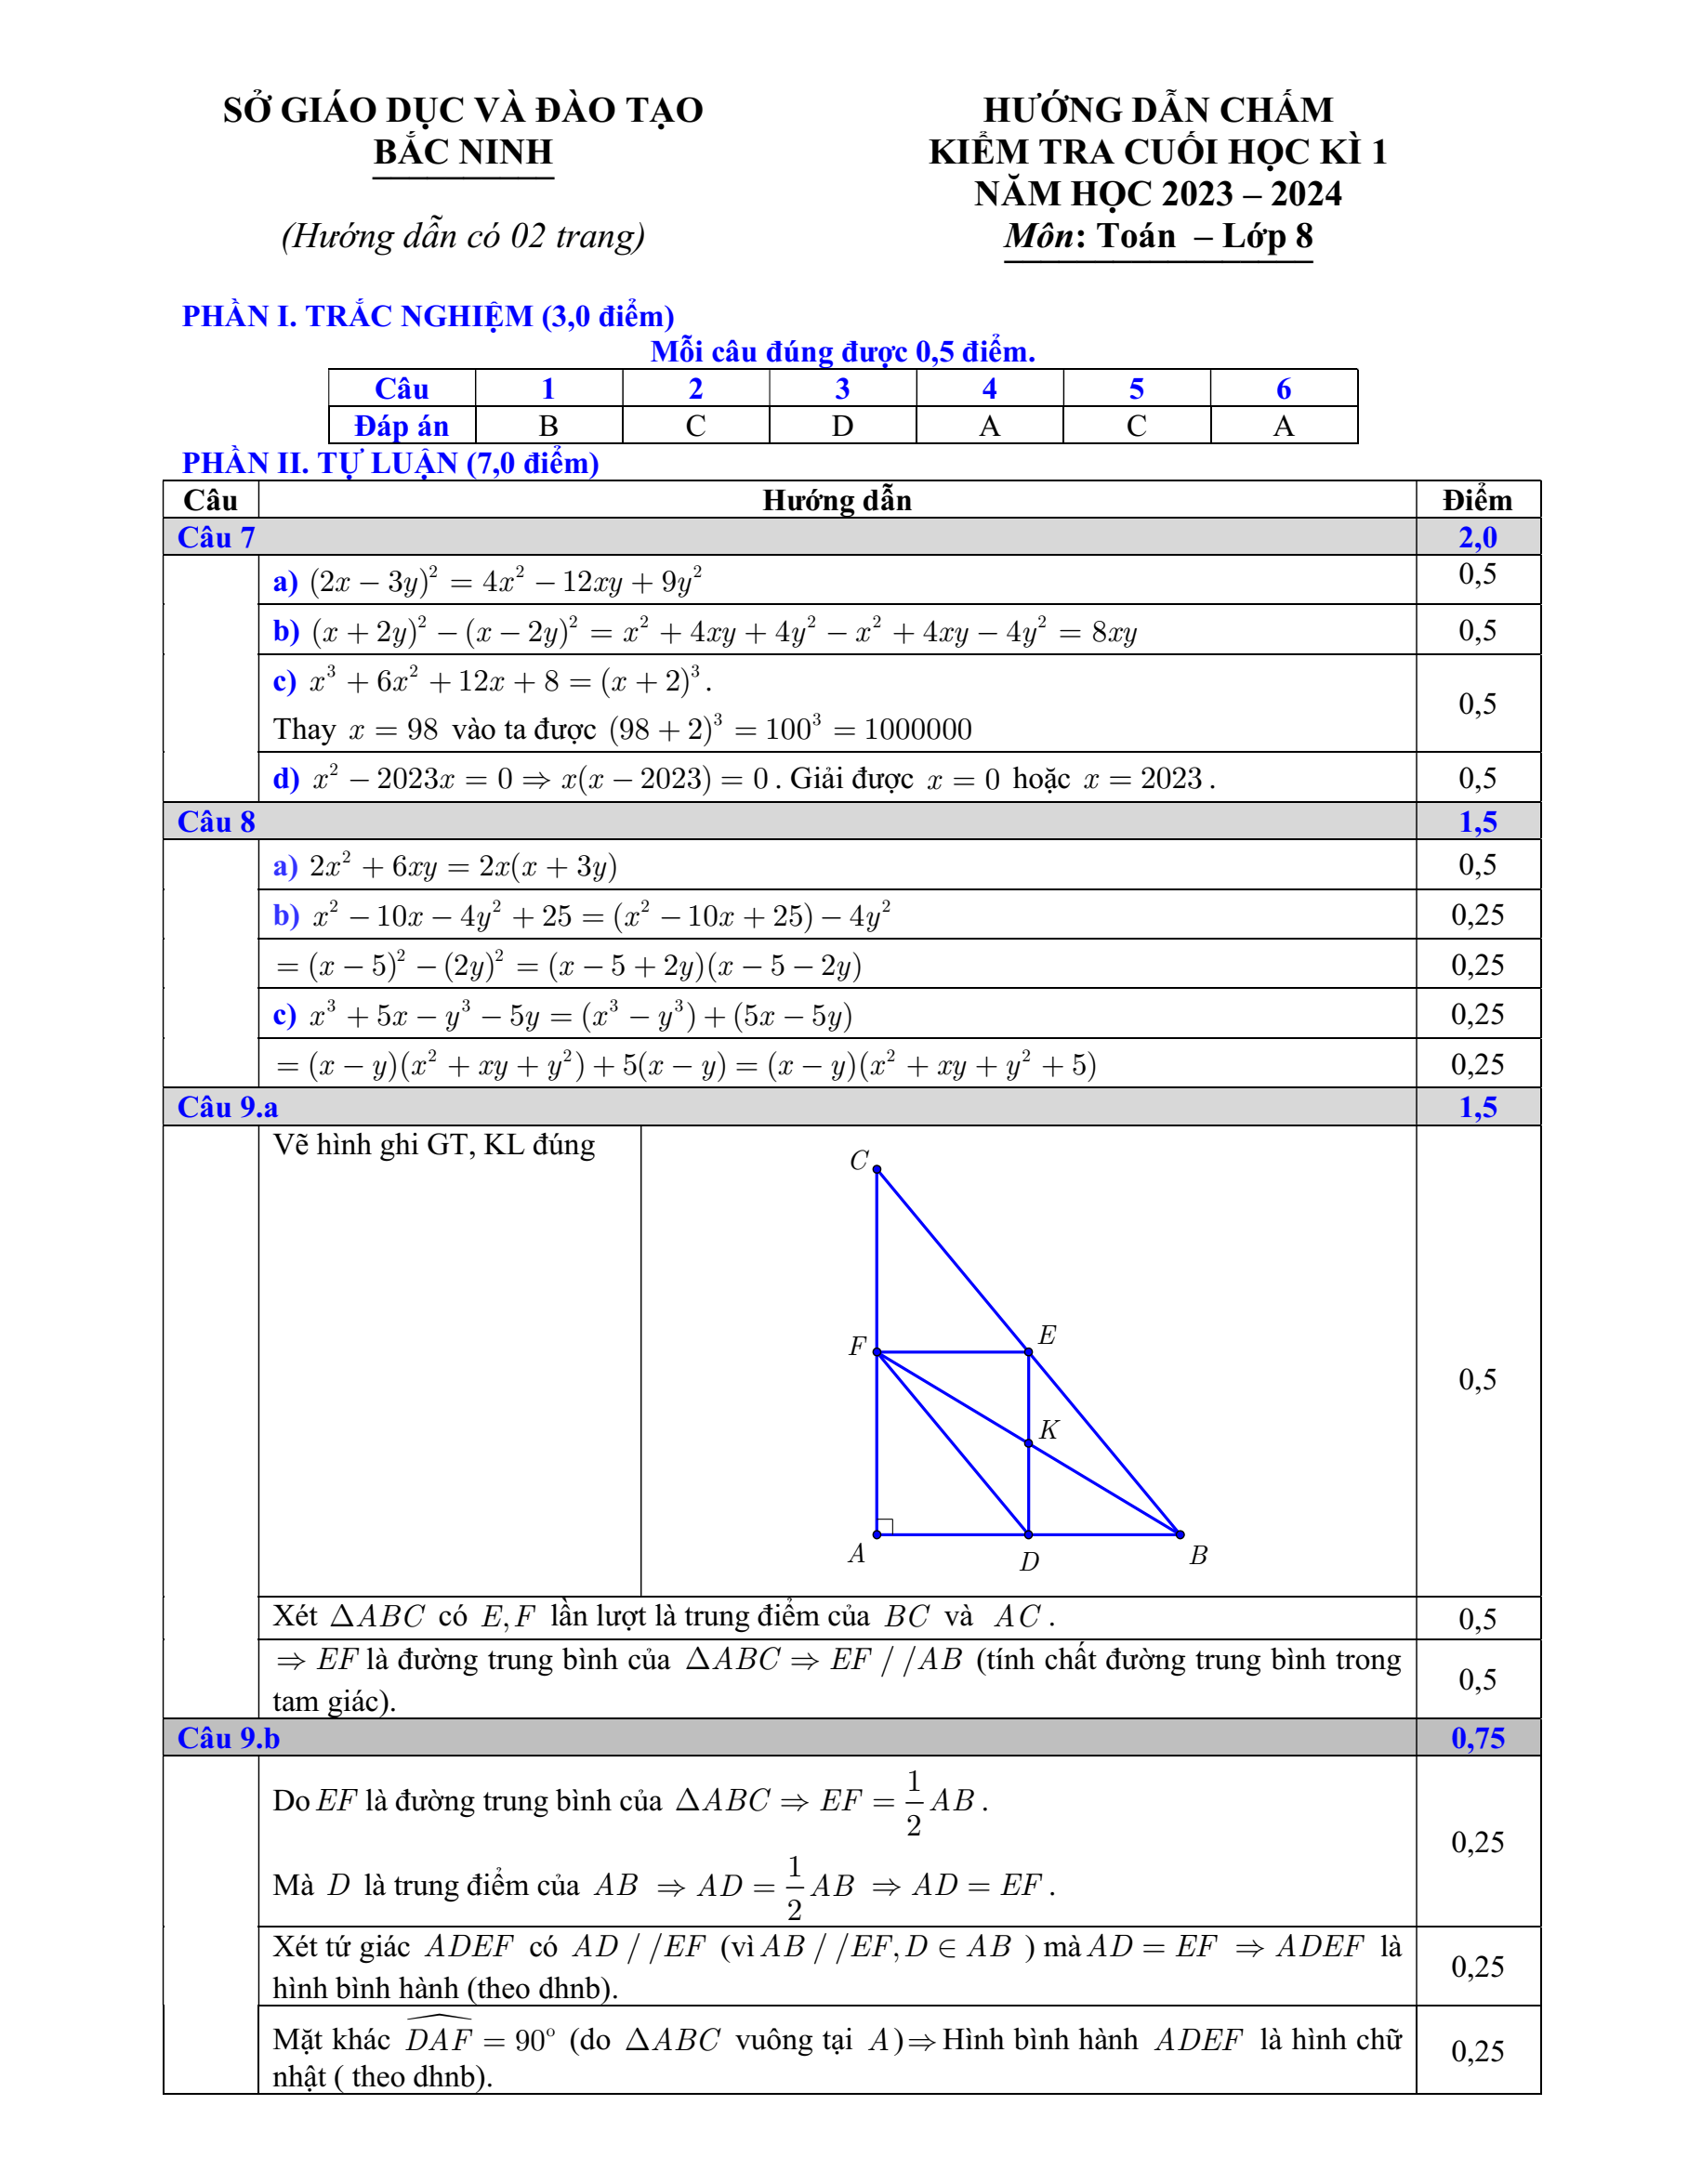Click the line "KIỂM TRA CUỐI HỌC KÌ 1"
The image size is (1688, 2184).
coord(1158,152)
